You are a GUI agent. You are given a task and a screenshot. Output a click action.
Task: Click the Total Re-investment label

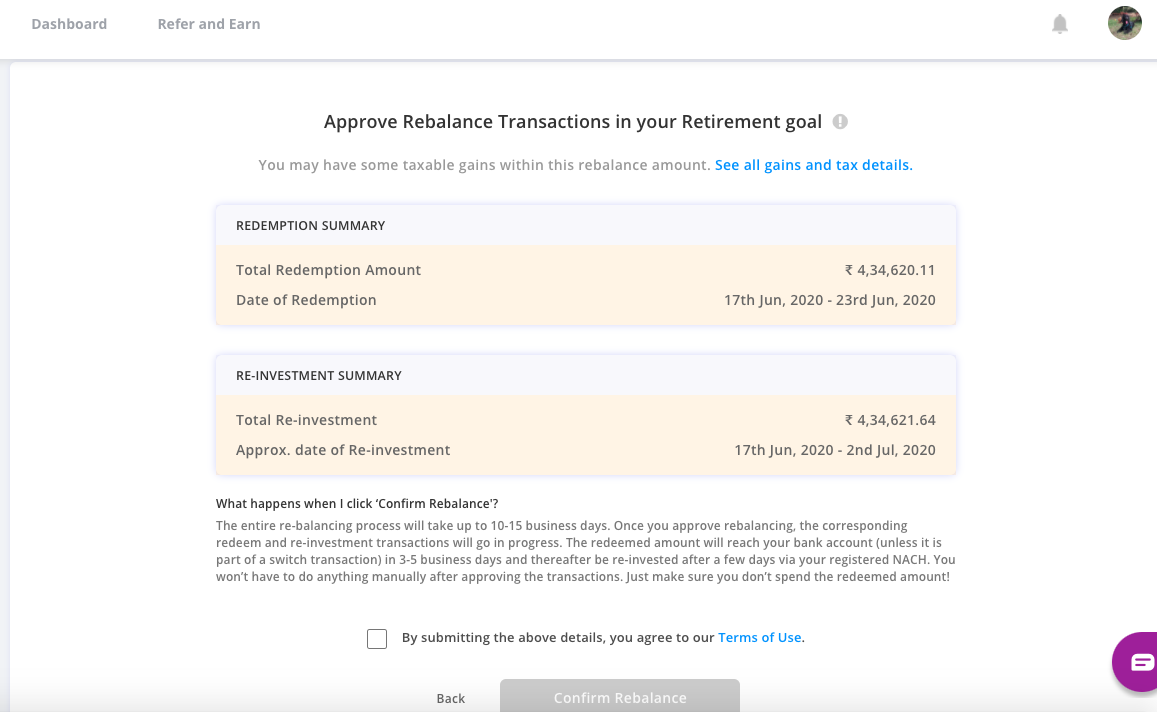[x=306, y=420]
